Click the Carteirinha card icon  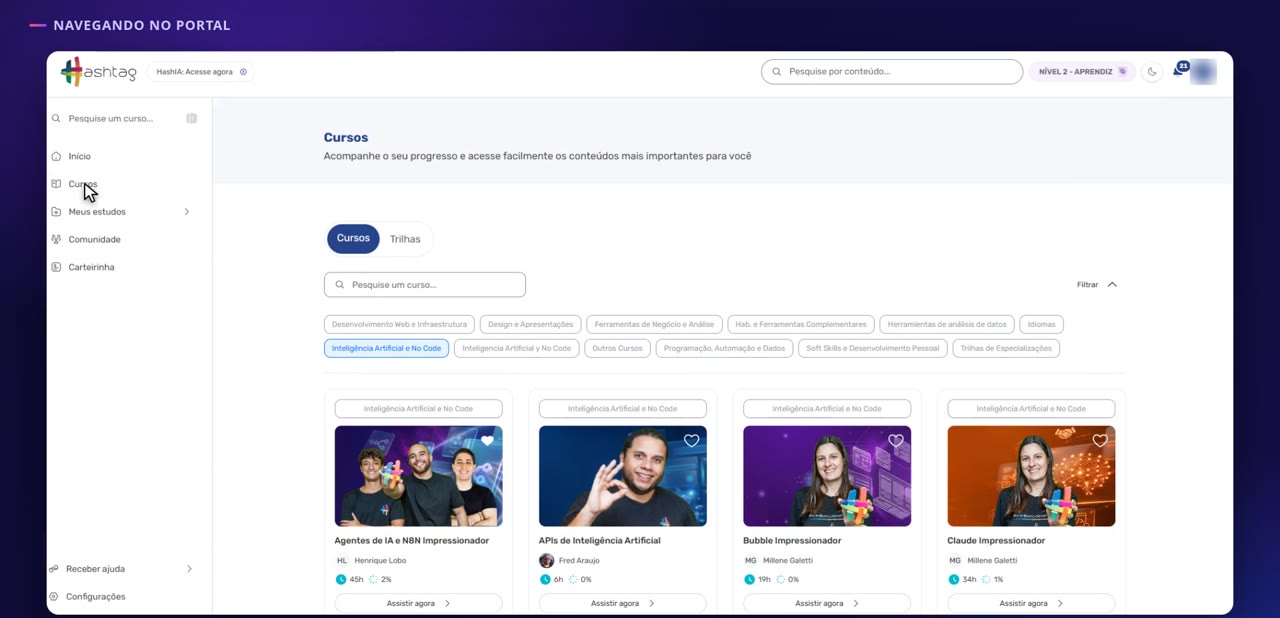[x=56, y=267]
